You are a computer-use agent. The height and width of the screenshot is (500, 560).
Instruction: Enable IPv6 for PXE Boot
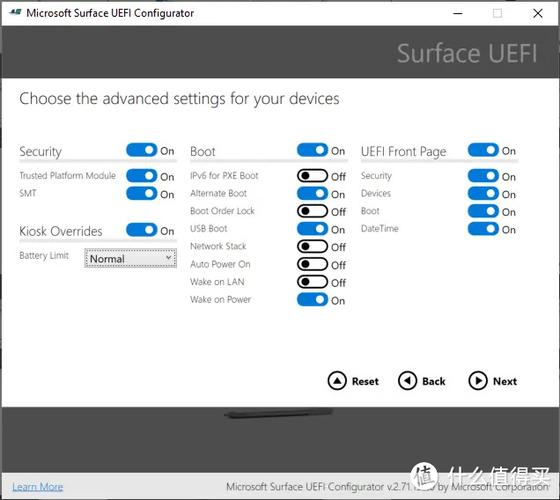(312, 176)
